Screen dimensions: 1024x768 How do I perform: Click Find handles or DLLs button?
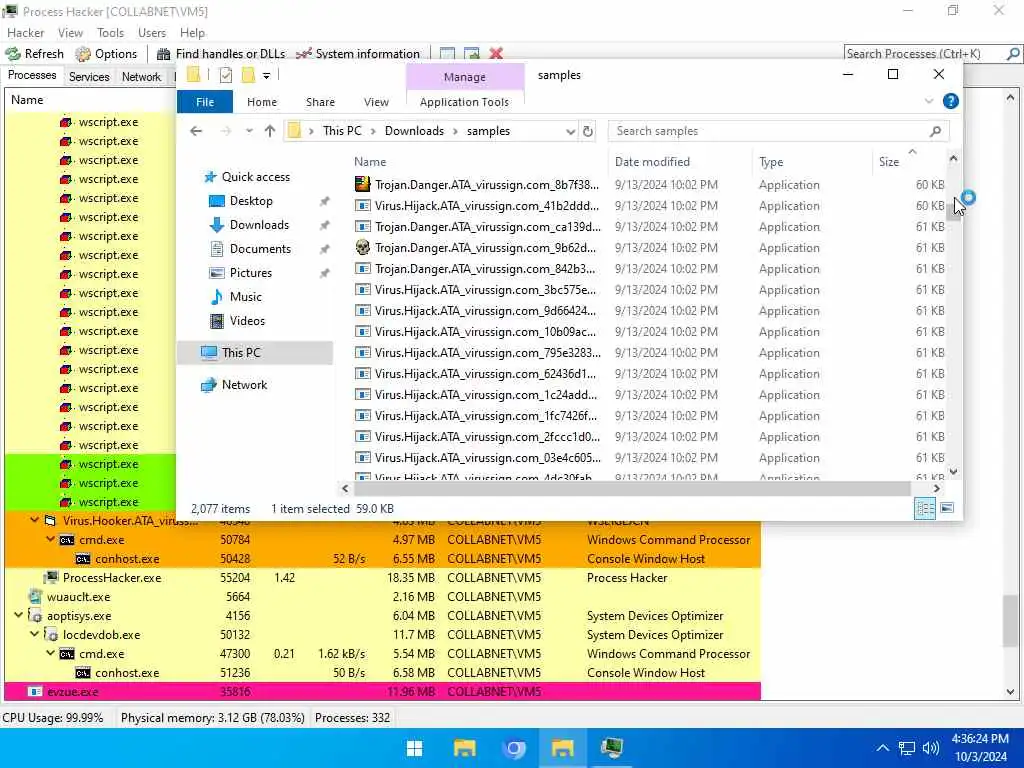[221, 54]
